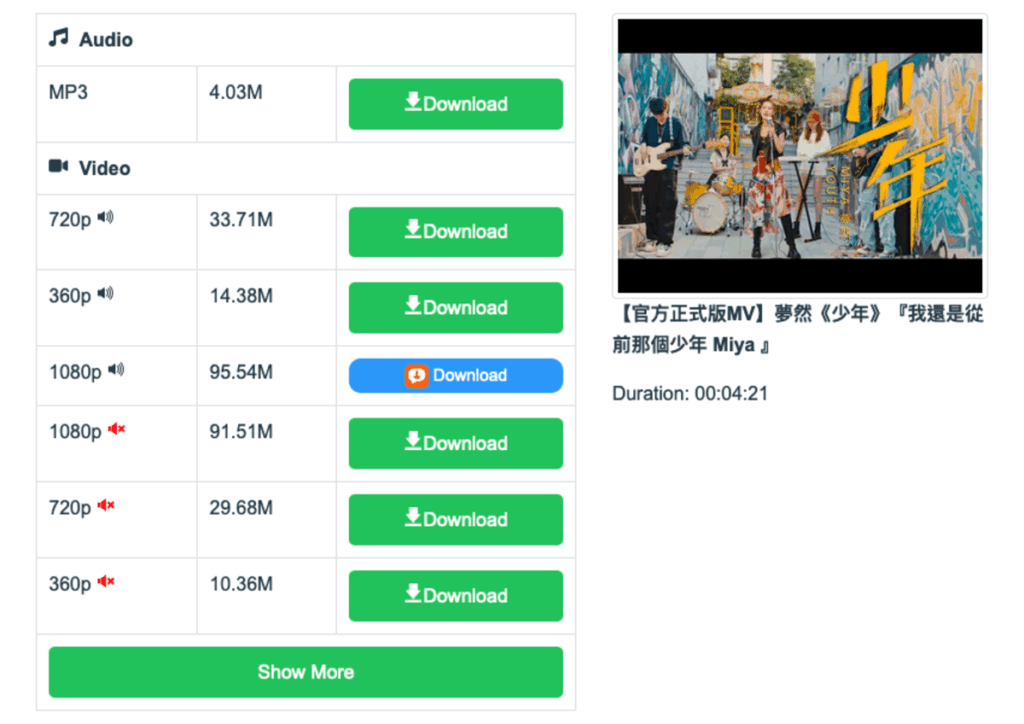Screen dimensions: 1024x724
Task: Click the music note Audio icon
Action: click(x=58, y=38)
